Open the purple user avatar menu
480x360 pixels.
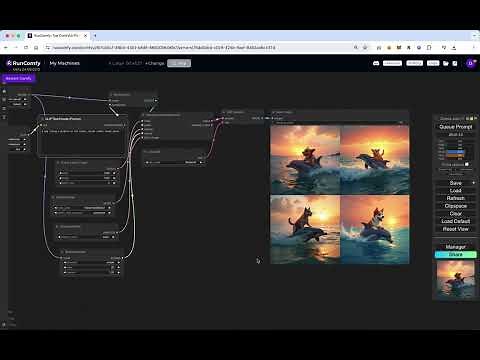click(x=470, y=63)
